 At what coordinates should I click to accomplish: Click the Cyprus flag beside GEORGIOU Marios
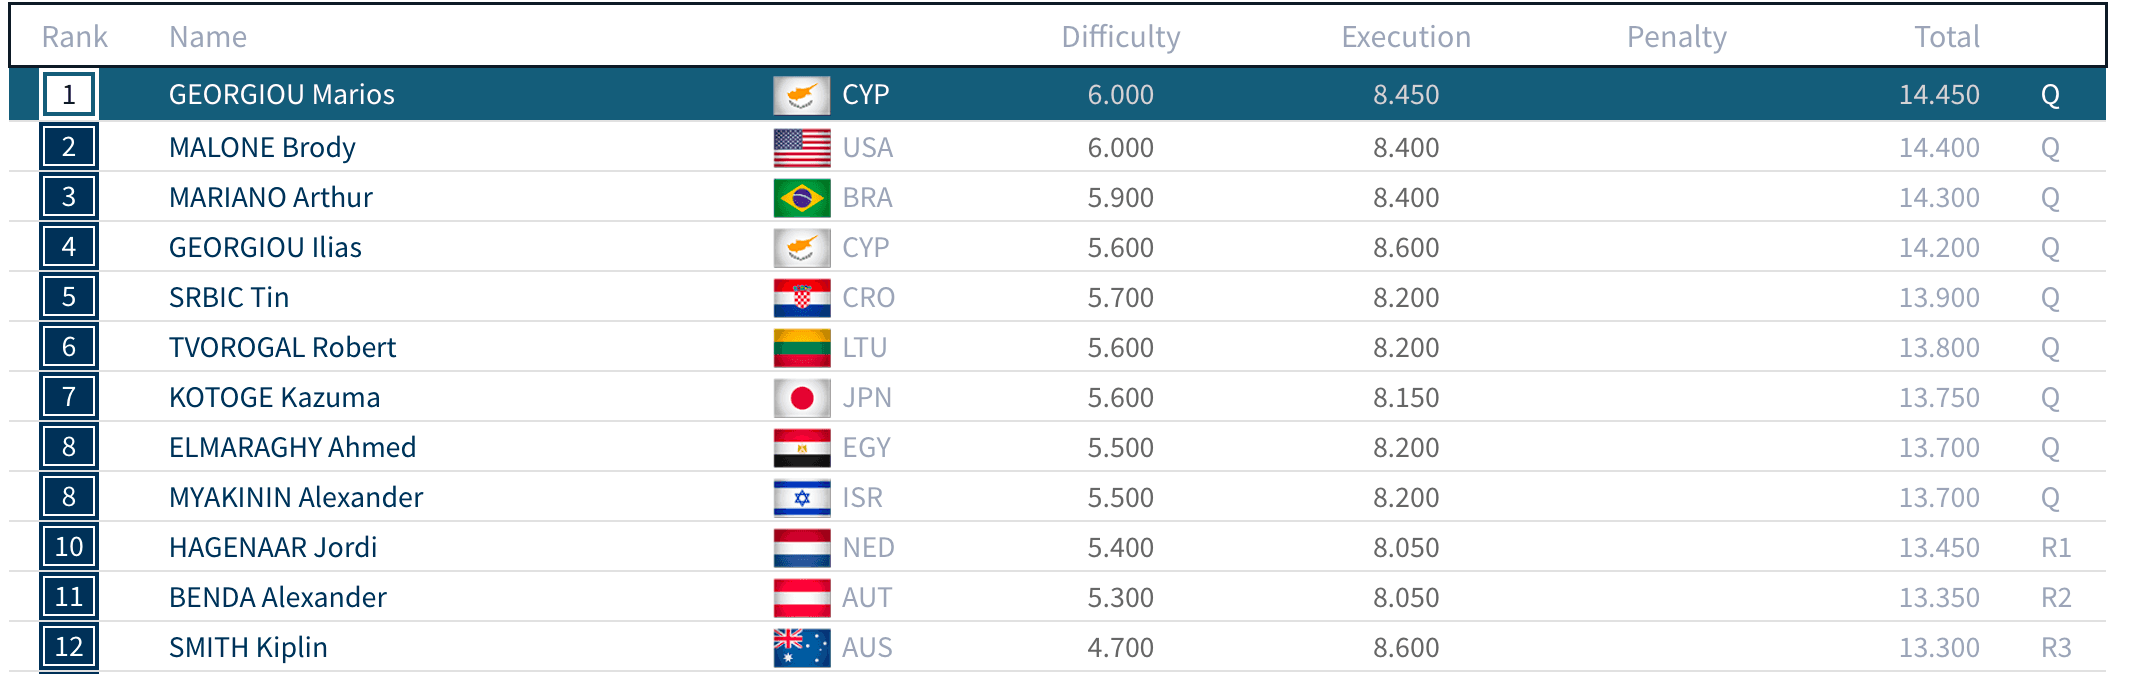(x=801, y=95)
